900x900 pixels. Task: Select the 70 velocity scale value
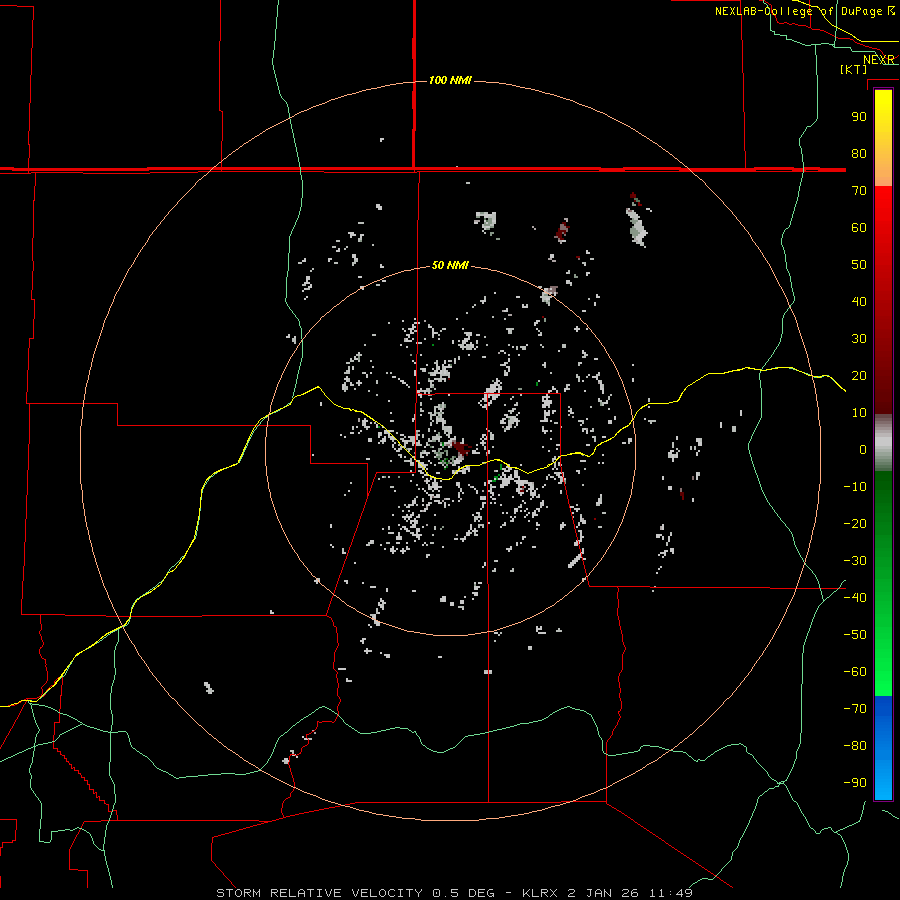pos(859,191)
